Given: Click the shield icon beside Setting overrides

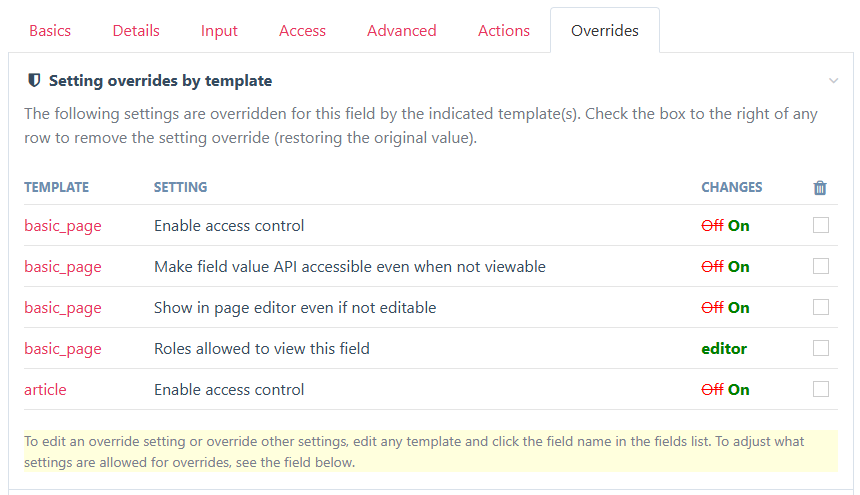Looking at the screenshot, I should pyautogui.click(x=34, y=81).
